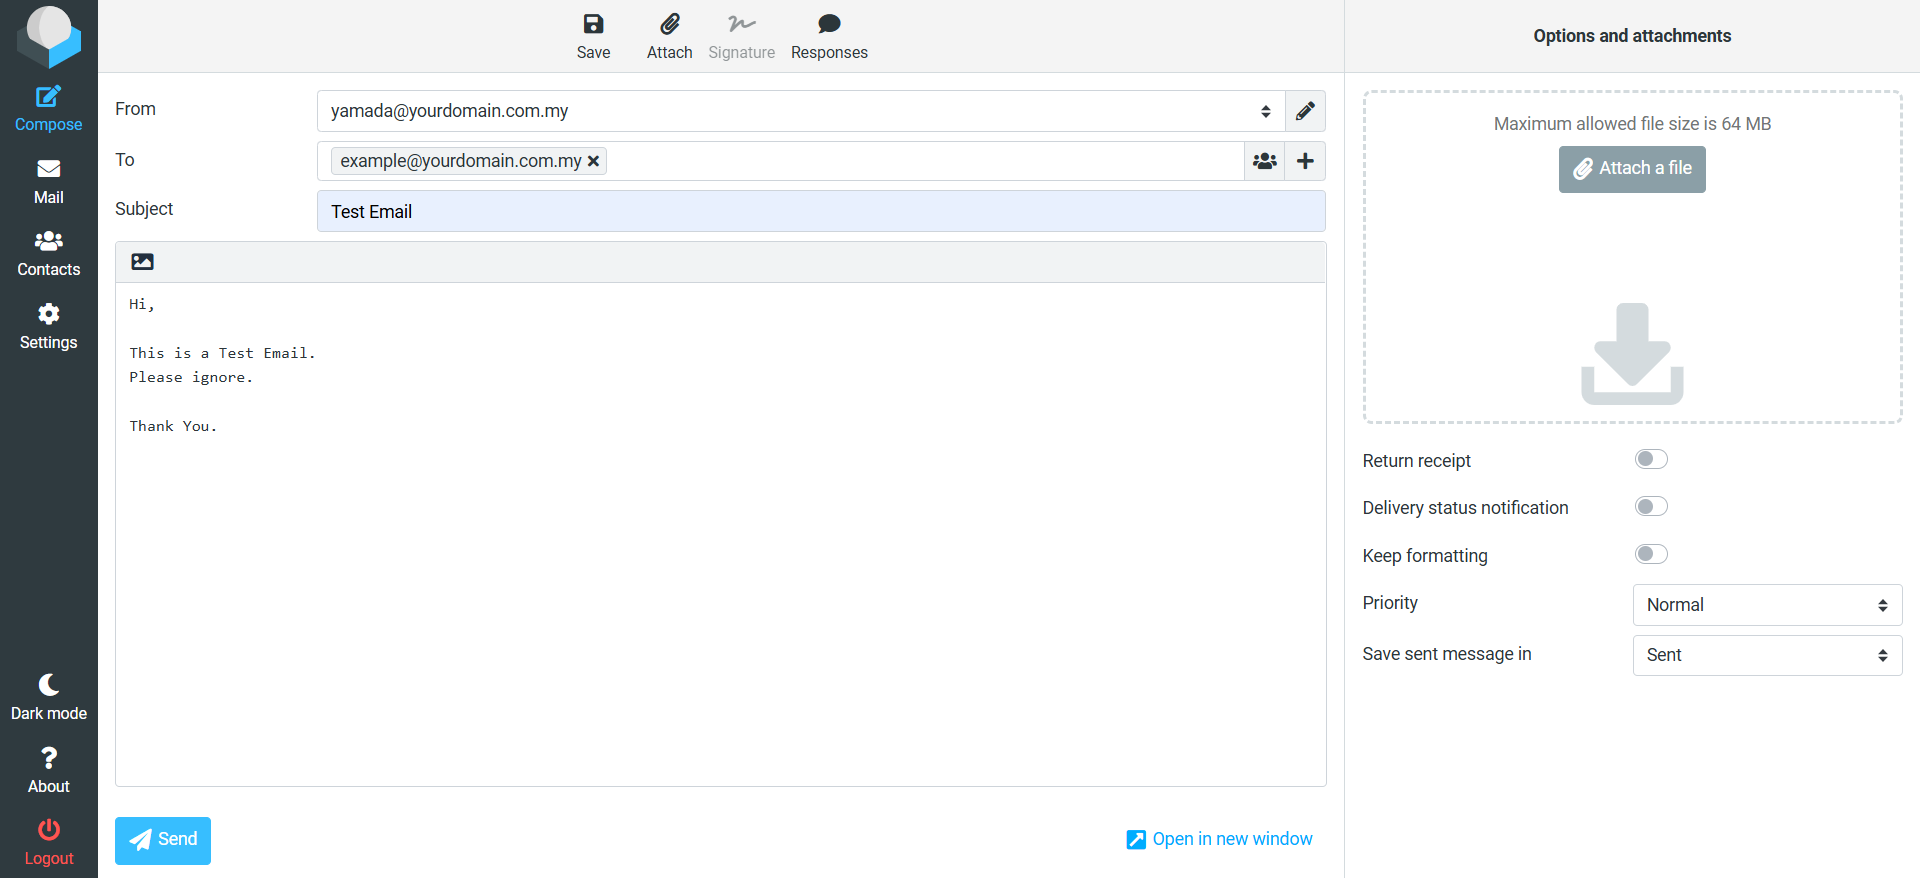Open address book contacts icon in To field
This screenshot has width=1920, height=878.
coord(1264,161)
